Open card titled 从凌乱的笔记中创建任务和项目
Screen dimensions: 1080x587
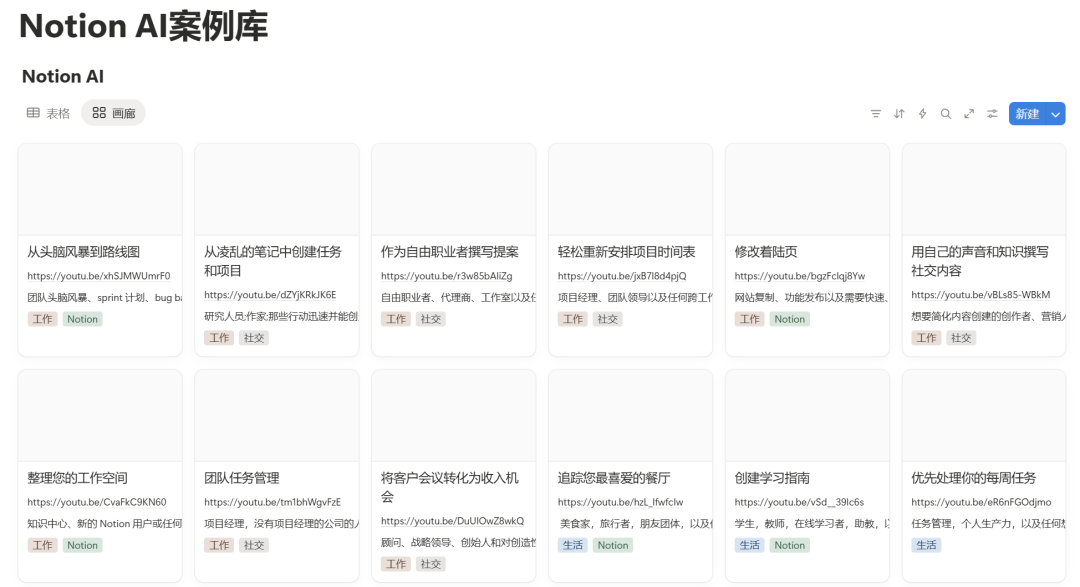tap(273, 261)
